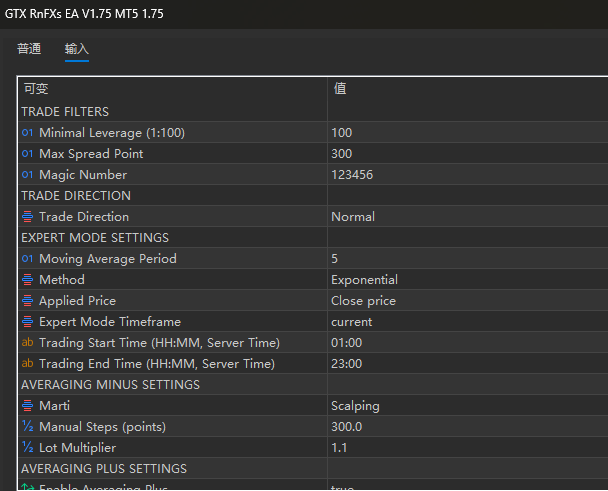The width and height of the screenshot is (608, 491).
Task: Click enum icon beside Marti
Action: click(x=28, y=405)
